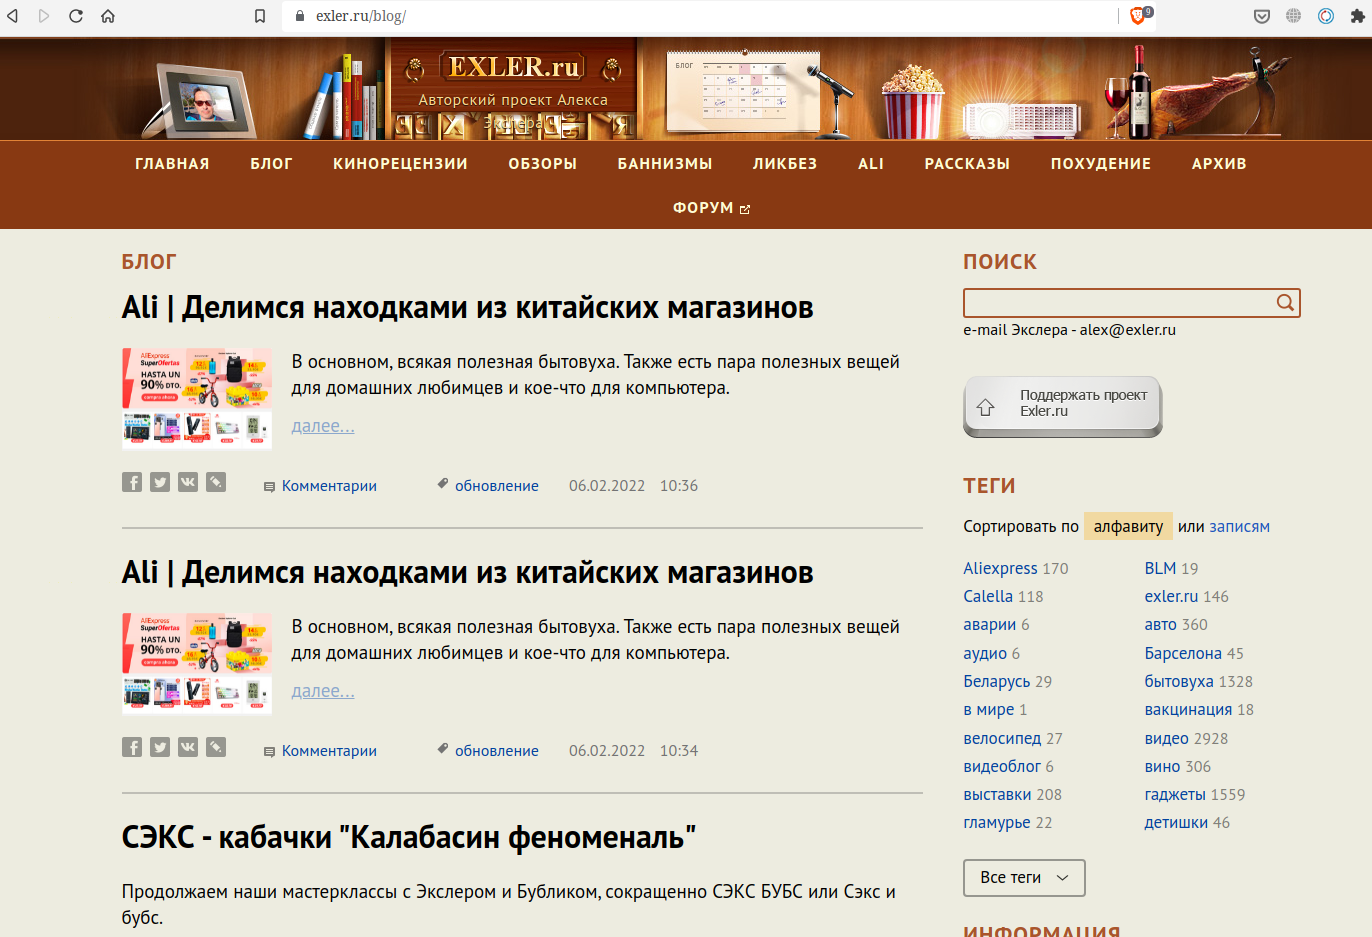Click the browser reload button
The width and height of the screenshot is (1372, 937).
[x=76, y=16]
